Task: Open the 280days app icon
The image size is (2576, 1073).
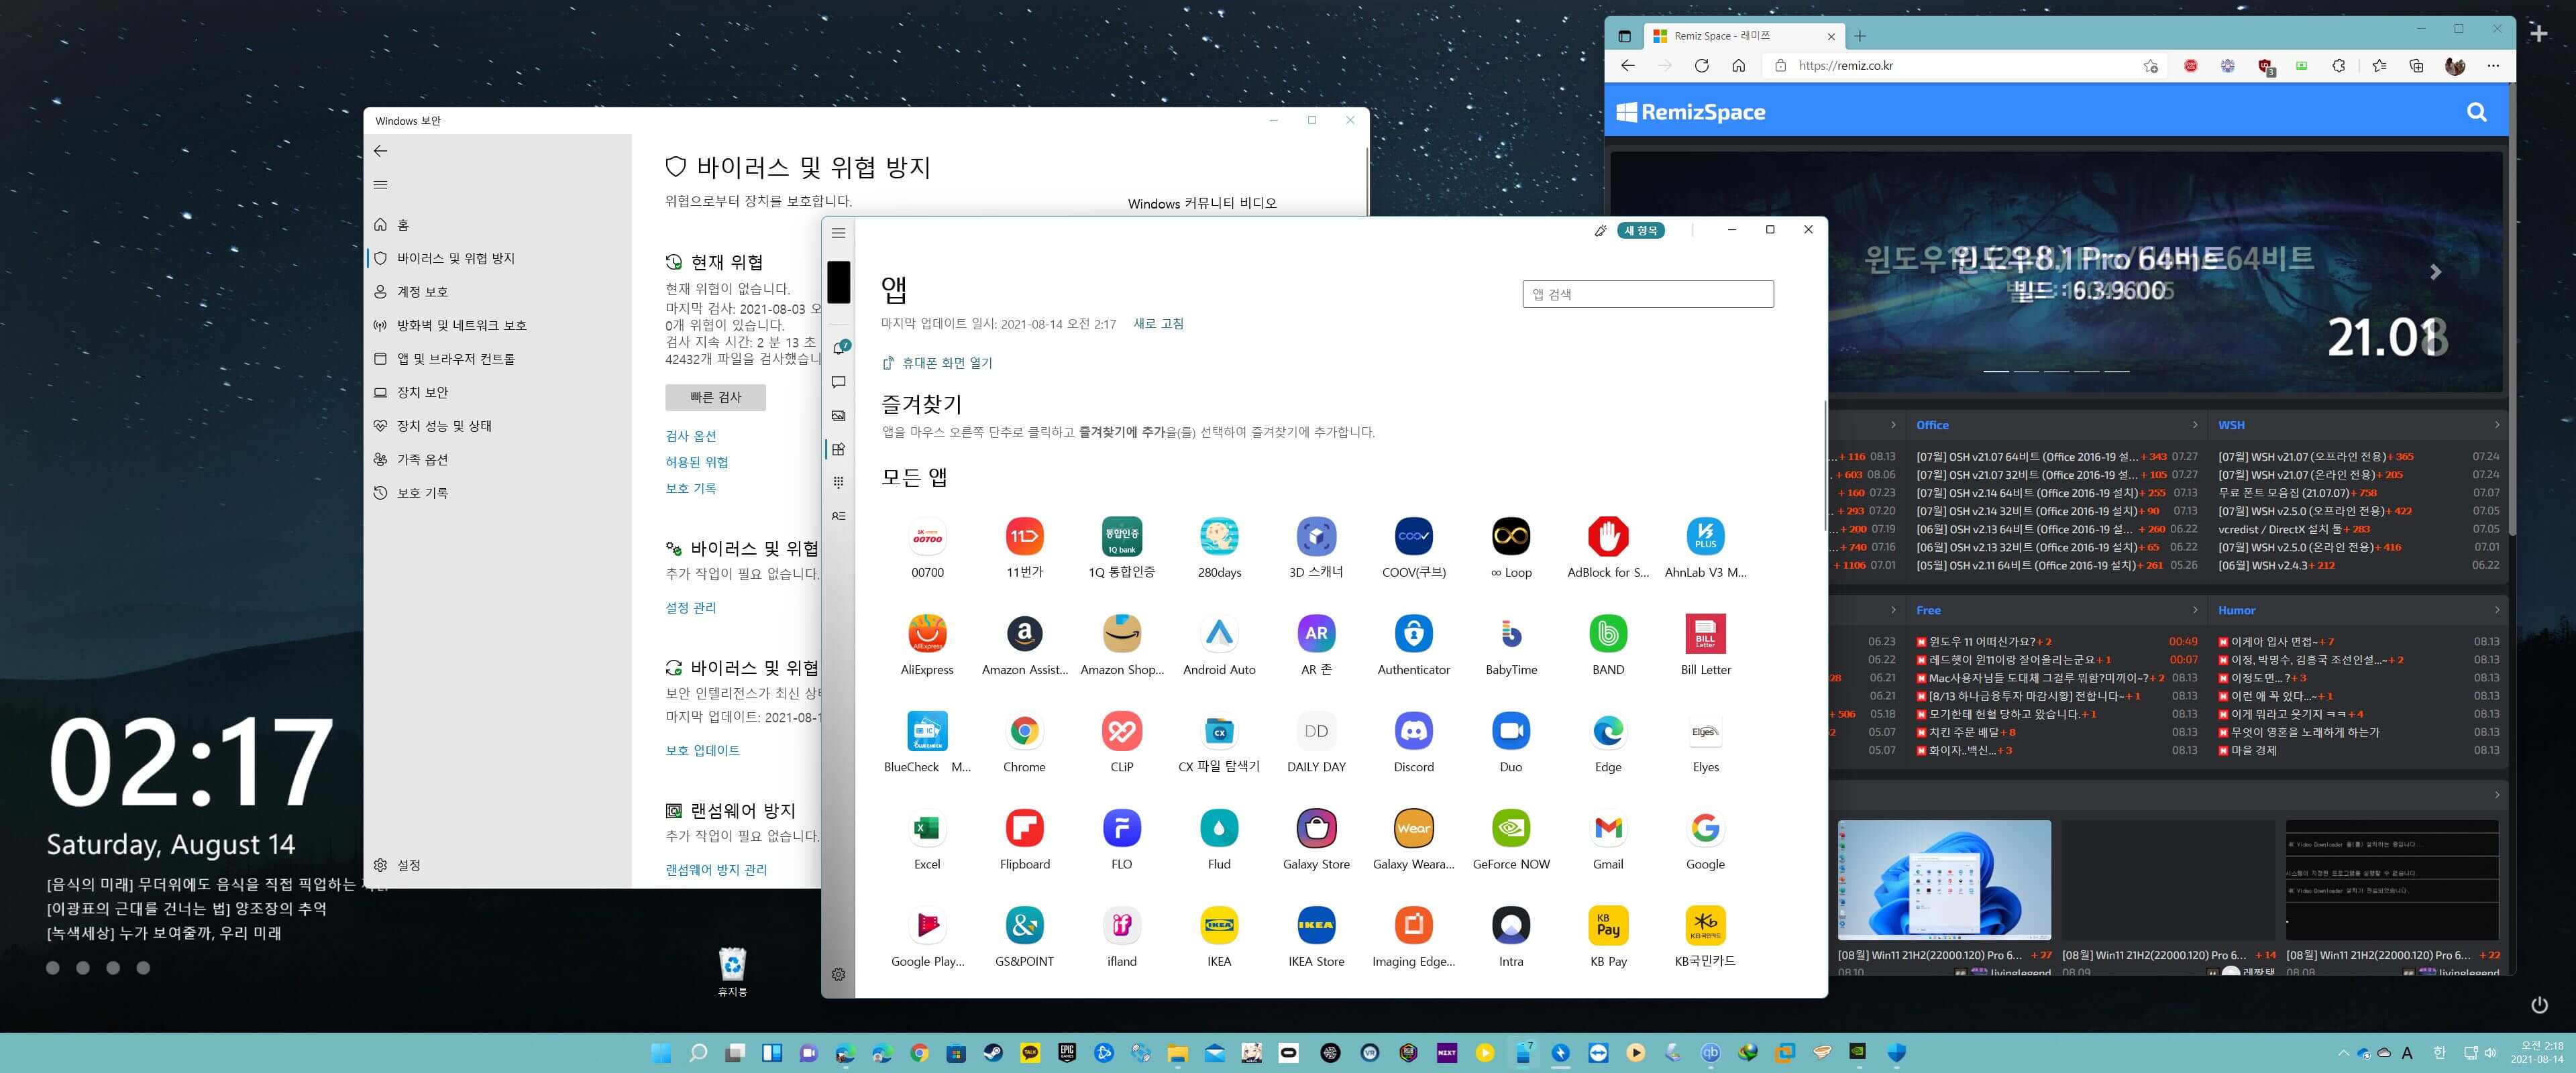Action: pyautogui.click(x=1219, y=537)
